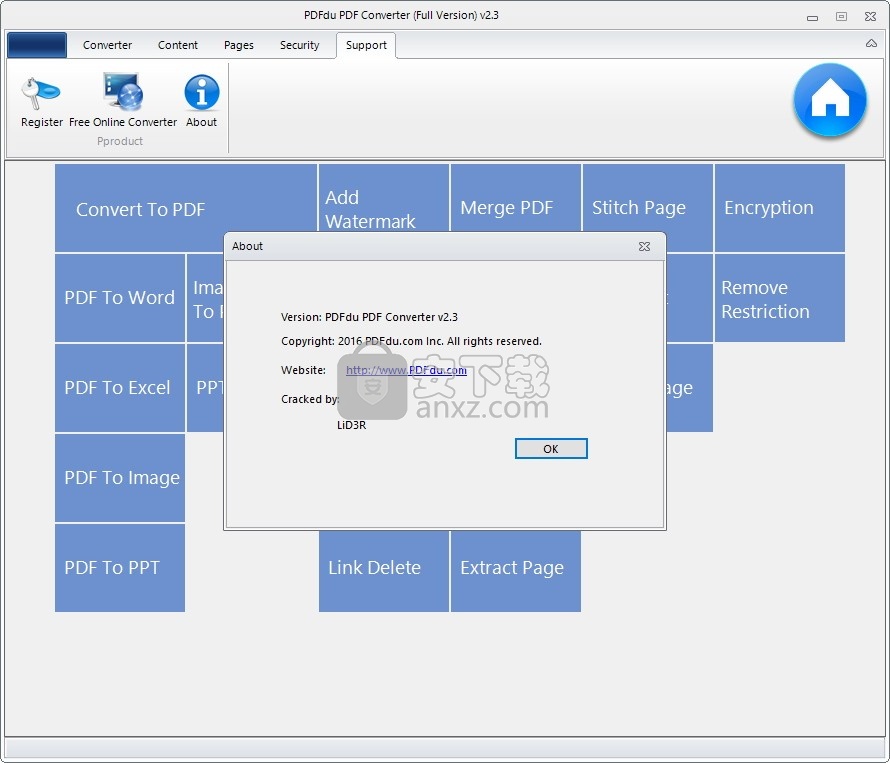Open the Extract Page tile
The height and width of the screenshot is (763, 890).
[x=515, y=571]
